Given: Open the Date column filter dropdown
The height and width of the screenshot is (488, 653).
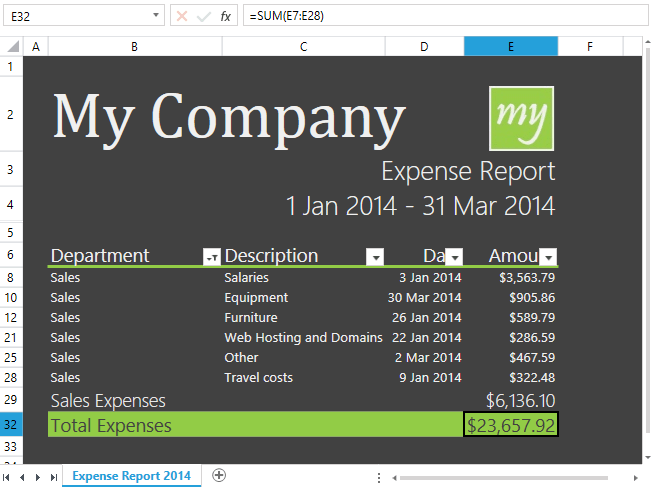Looking at the screenshot, I should [454, 257].
